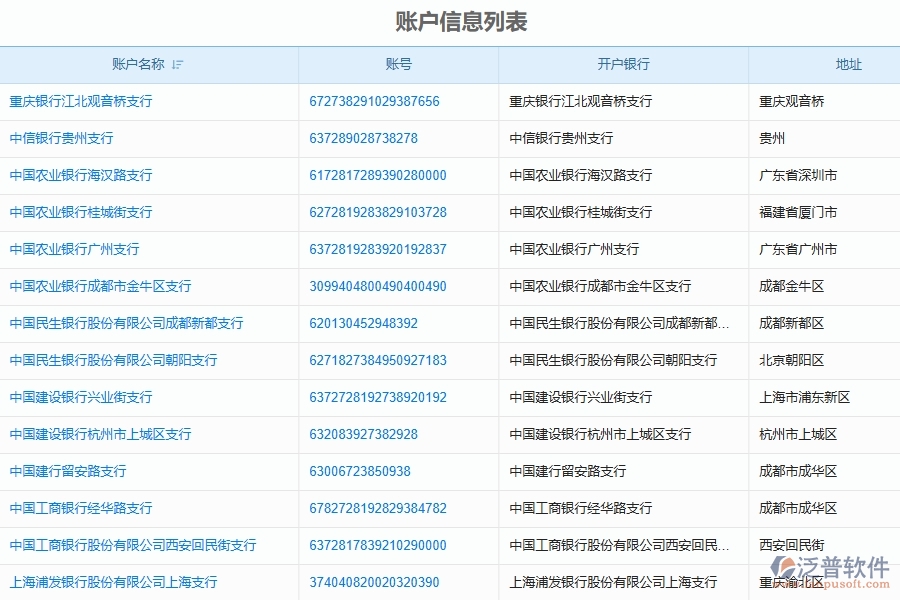
Task: Open 中国农业银行桂城街支行 account link
Action: pyautogui.click(x=80, y=212)
